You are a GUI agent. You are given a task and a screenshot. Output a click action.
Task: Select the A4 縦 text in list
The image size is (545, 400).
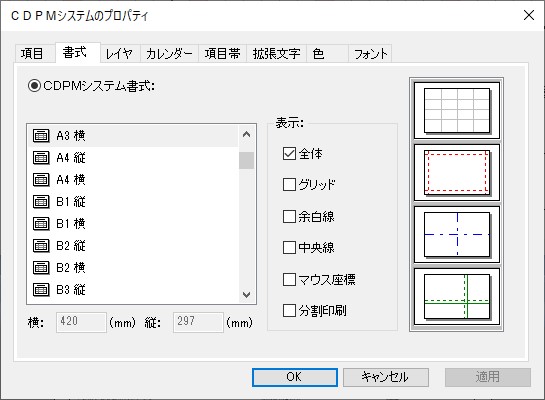coord(71,157)
